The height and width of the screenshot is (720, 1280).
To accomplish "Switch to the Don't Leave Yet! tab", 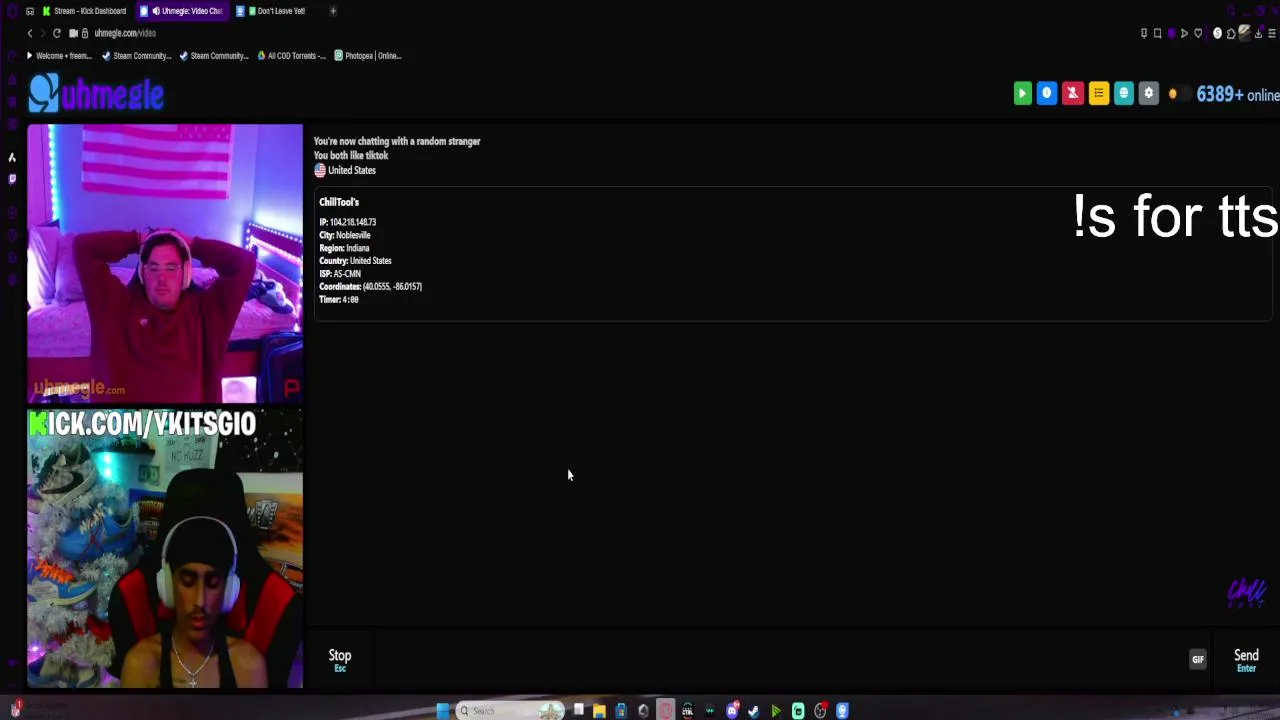I will [x=276, y=11].
